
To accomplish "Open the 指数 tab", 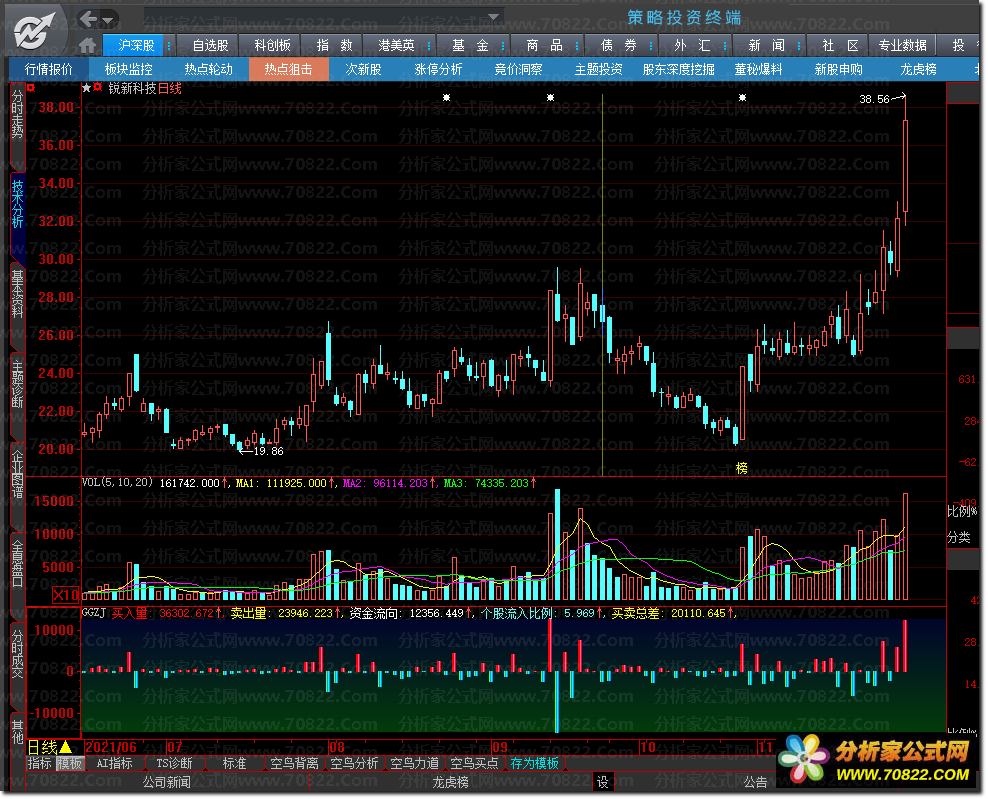I will pos(335,45).
